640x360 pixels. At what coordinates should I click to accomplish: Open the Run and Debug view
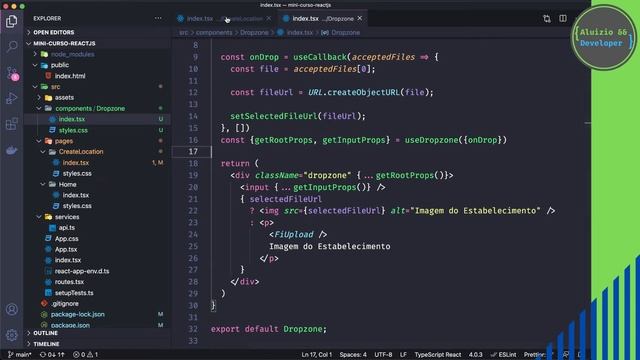[x=12, y=98]
